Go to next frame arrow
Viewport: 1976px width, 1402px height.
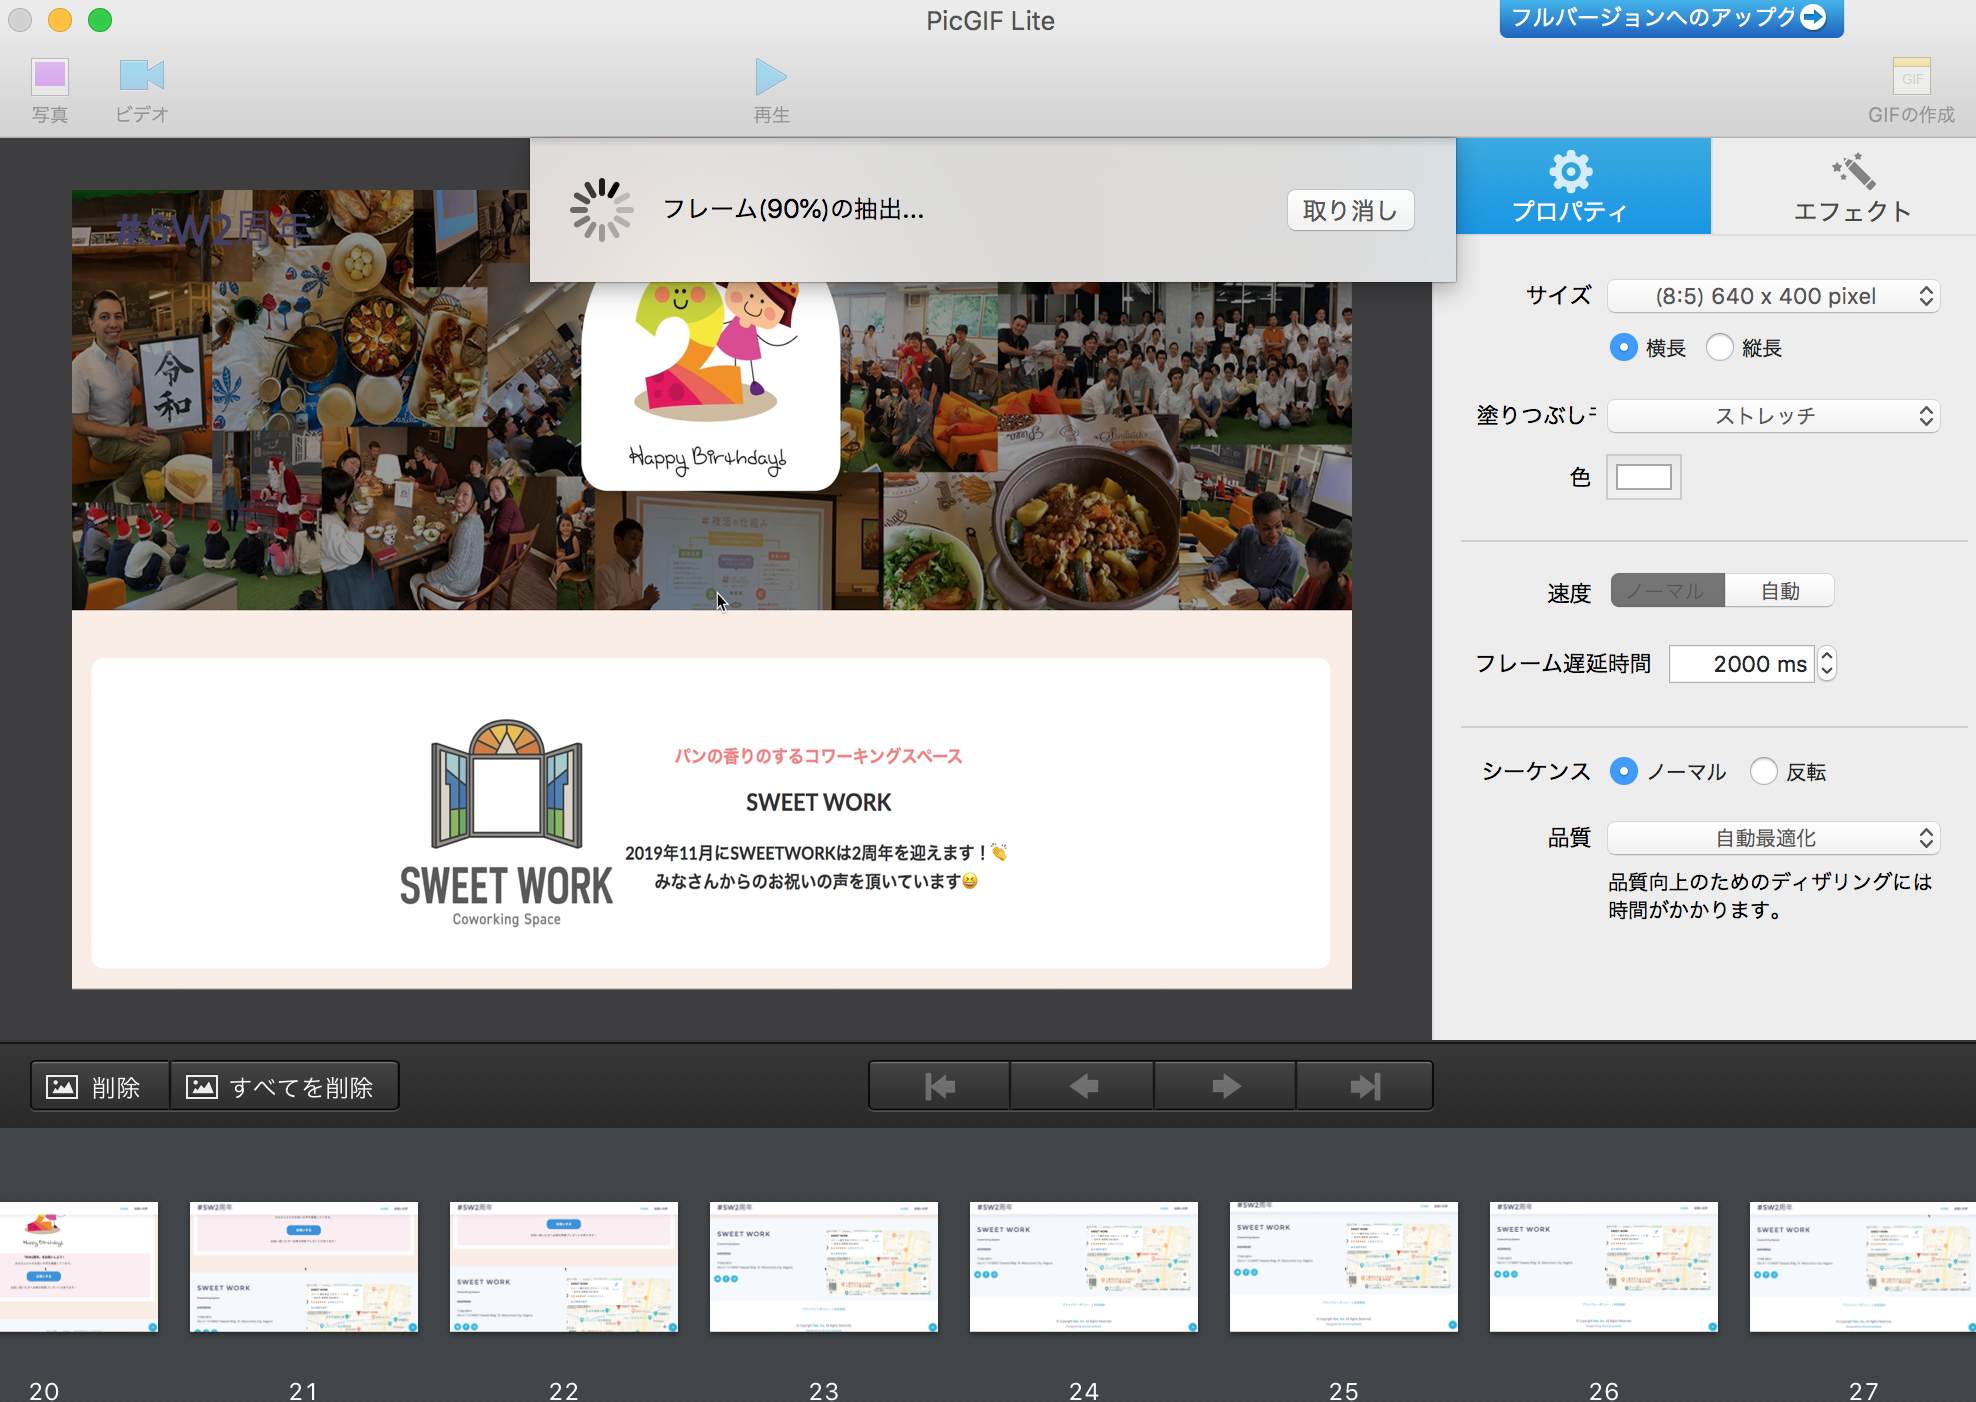point(1225,1086)
